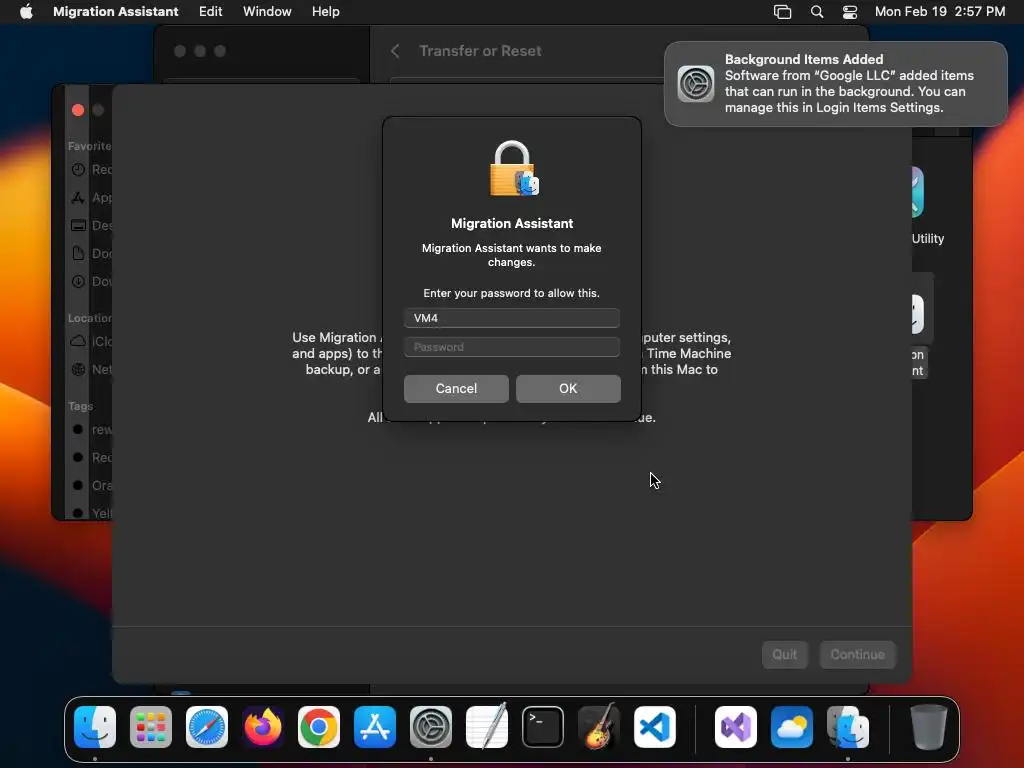The image size is (1024, 768).
Task: Click Migration Assistant icon in dock
Action: tap(848, 727)
